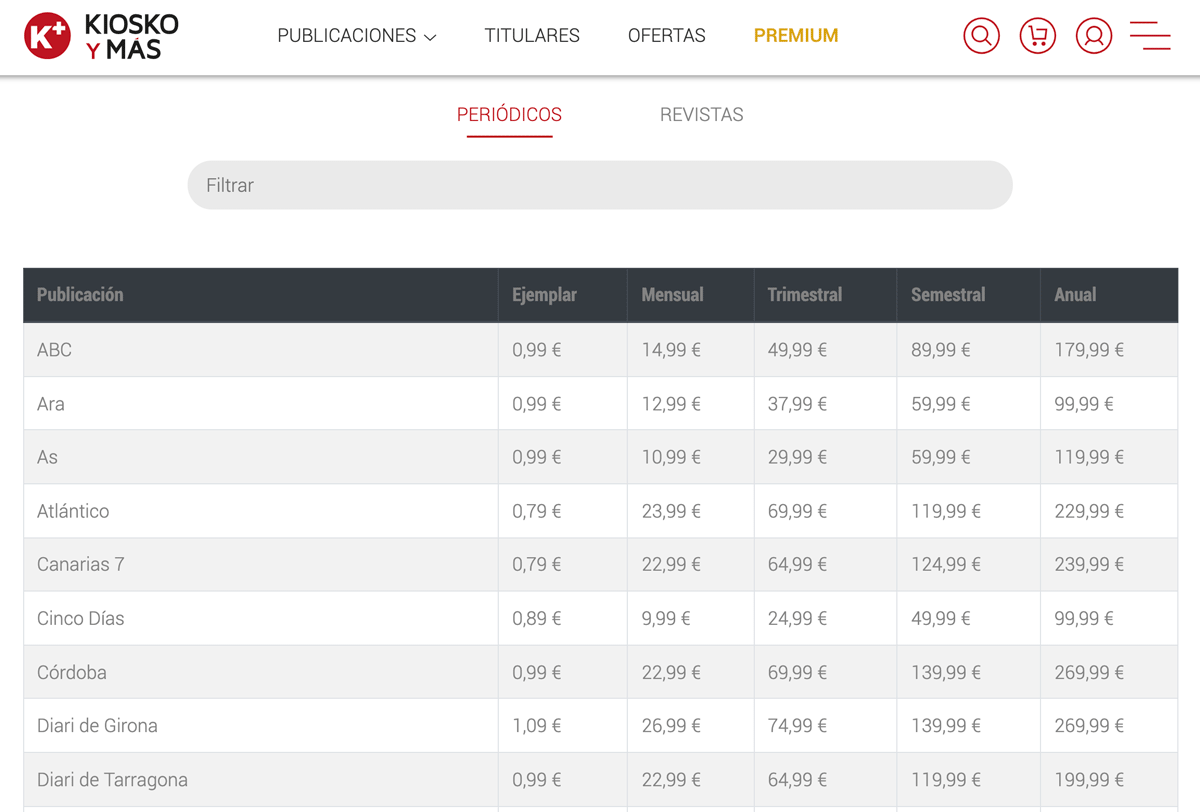This screenshot has height=812, width=1200.
Task: Select the Córdoba publication name
Action: 72,672
